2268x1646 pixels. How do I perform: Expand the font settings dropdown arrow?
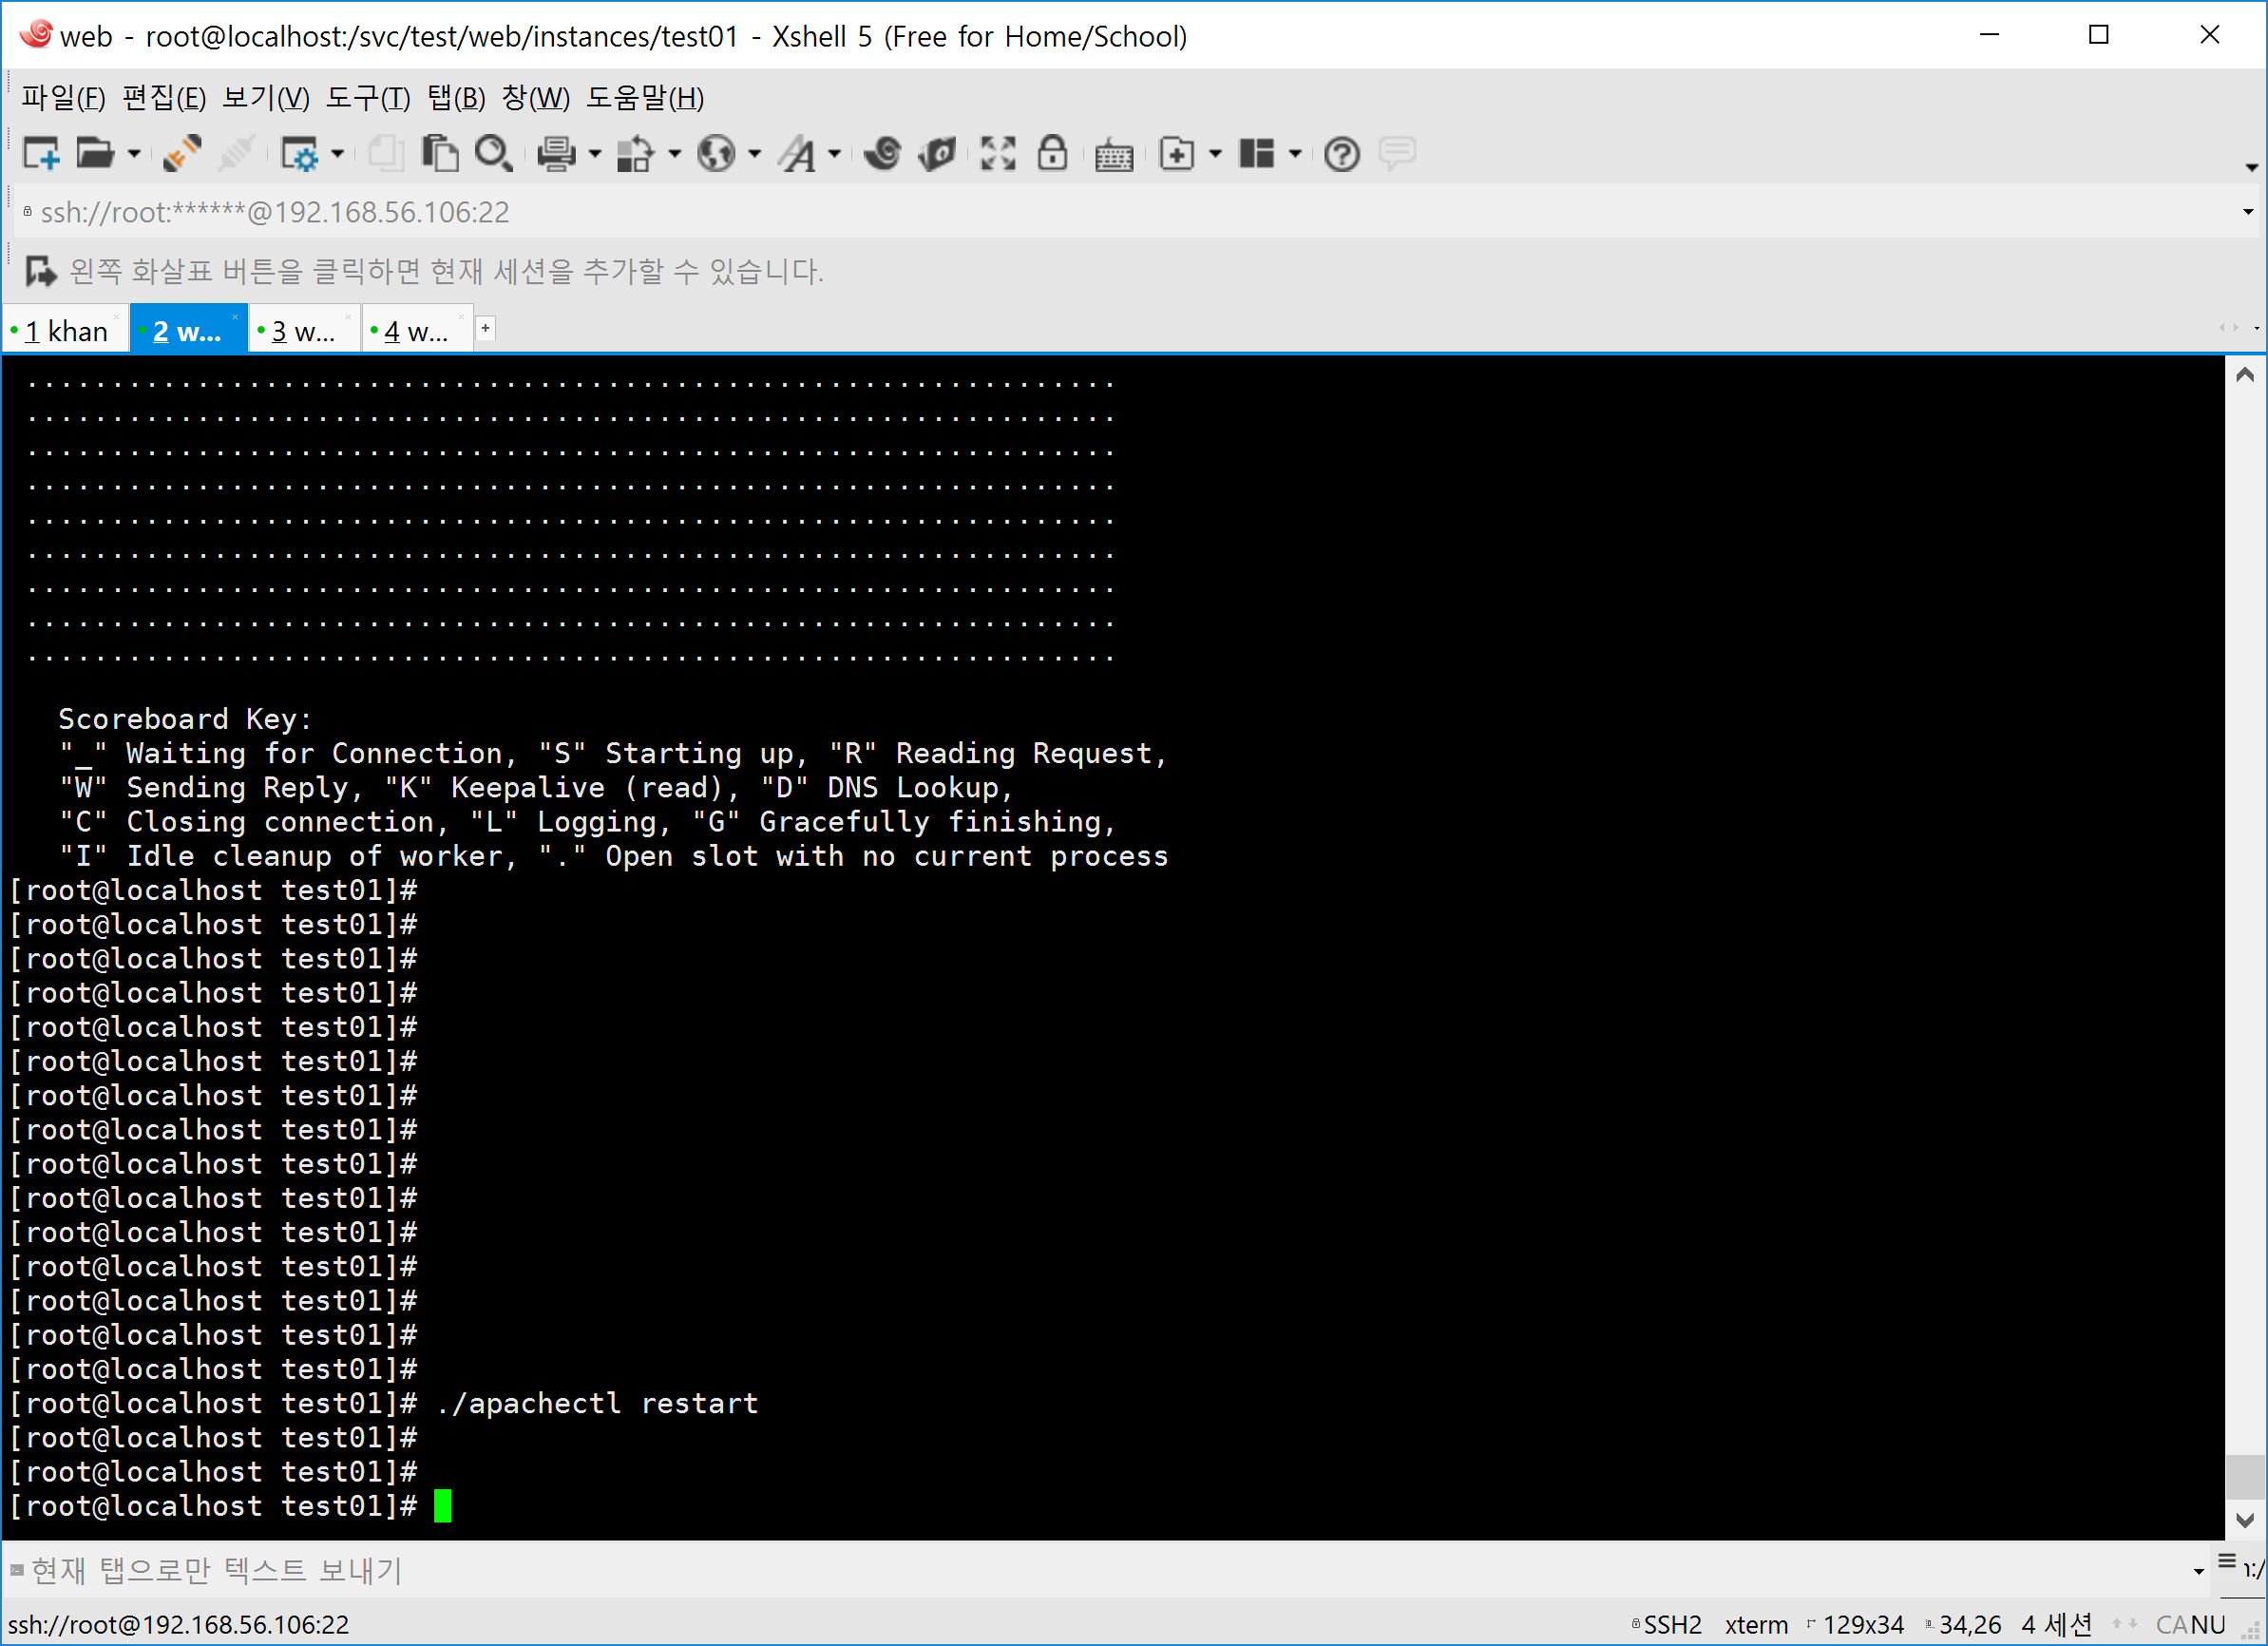pos(834,154)
